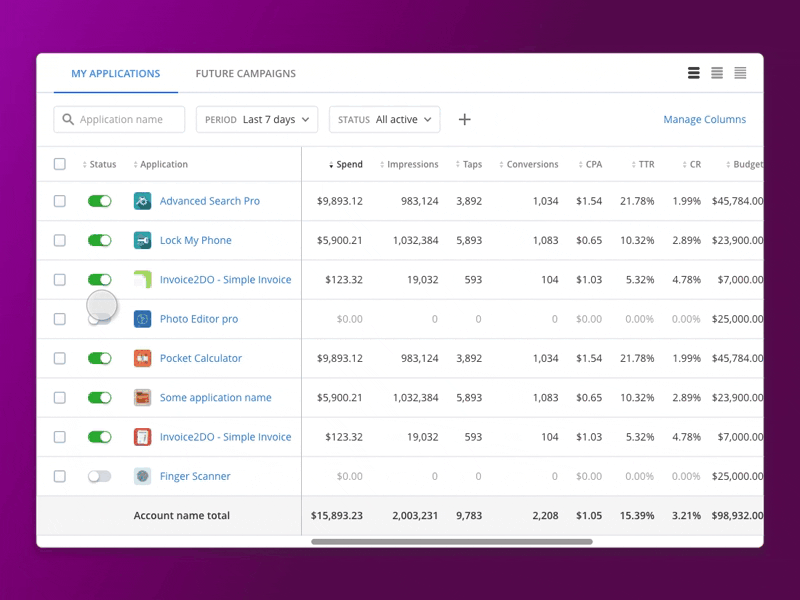800x600 pixels.
Task: Click the plus icon to add filter
Action: 464,119
